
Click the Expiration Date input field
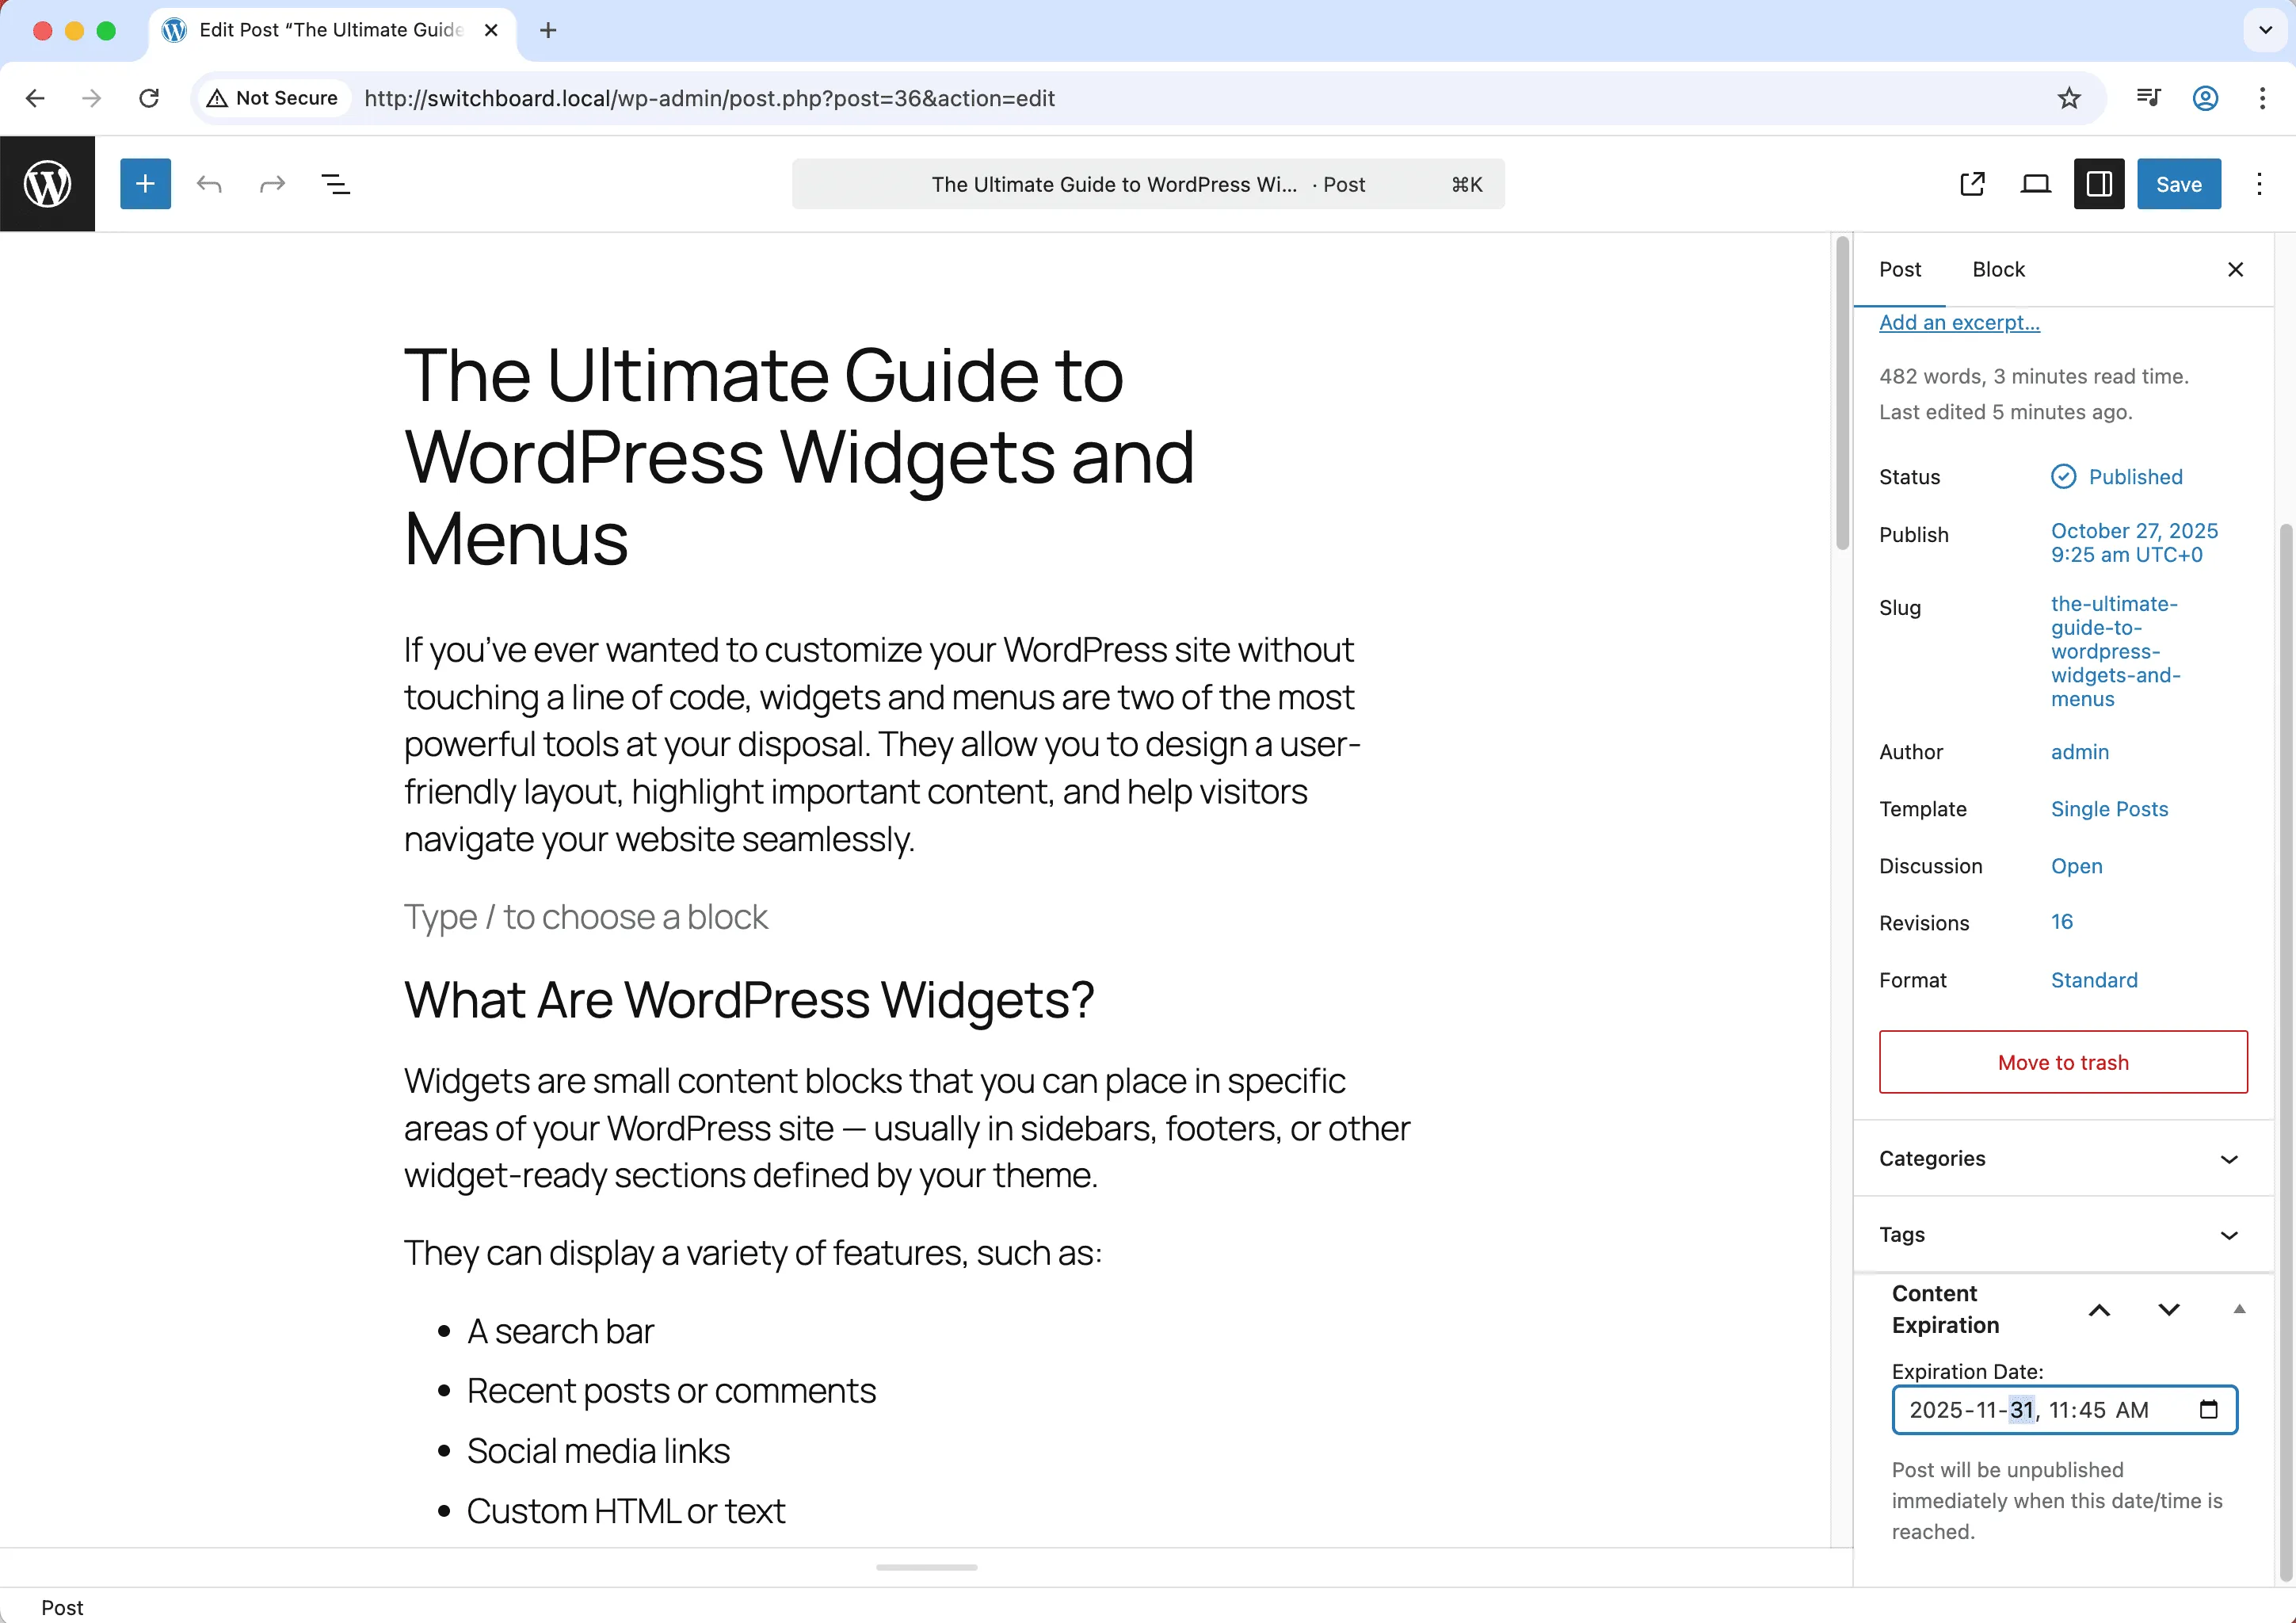(x=2040, y=1410)
